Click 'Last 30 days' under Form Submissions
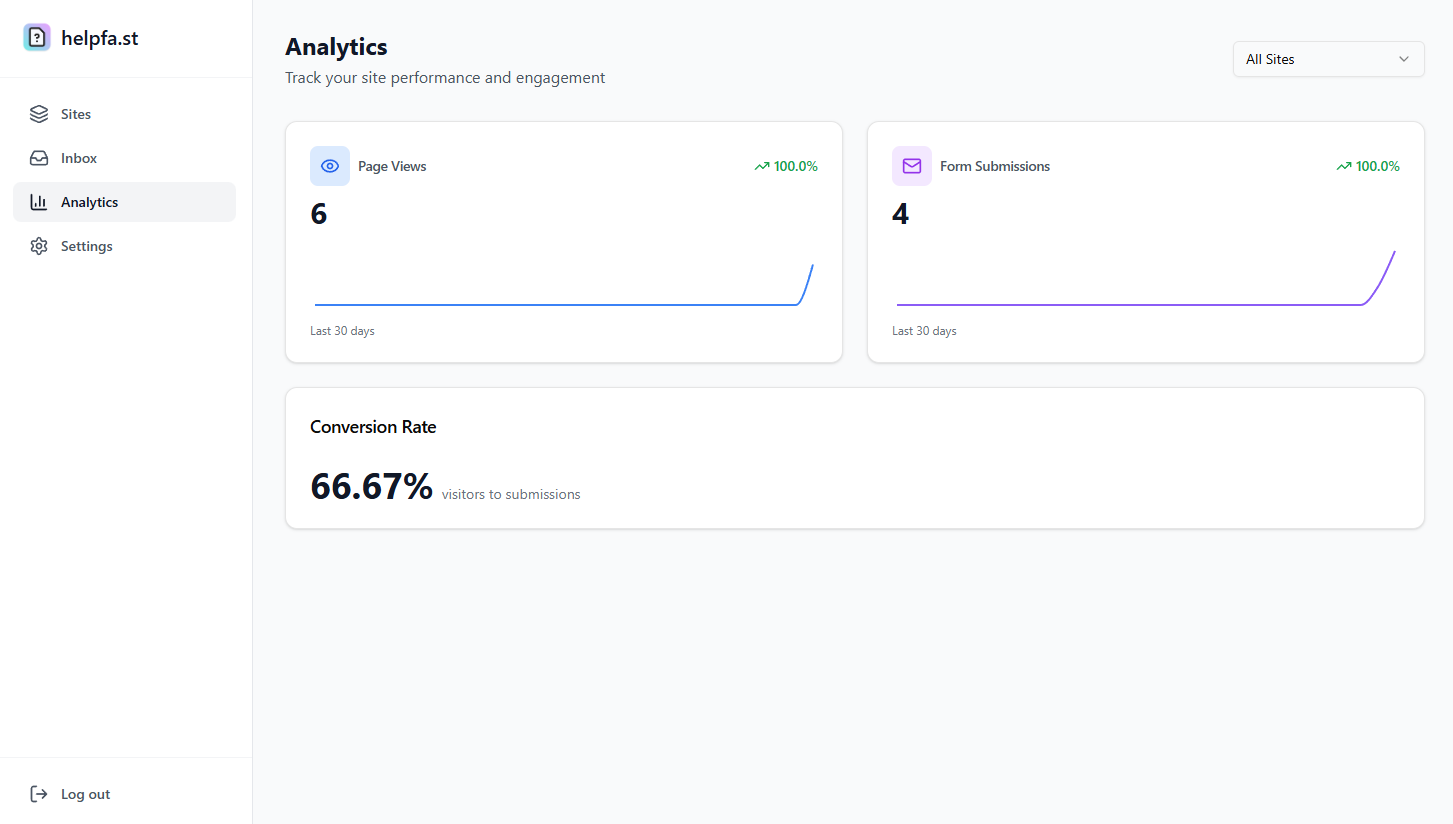 click(924, 331)
